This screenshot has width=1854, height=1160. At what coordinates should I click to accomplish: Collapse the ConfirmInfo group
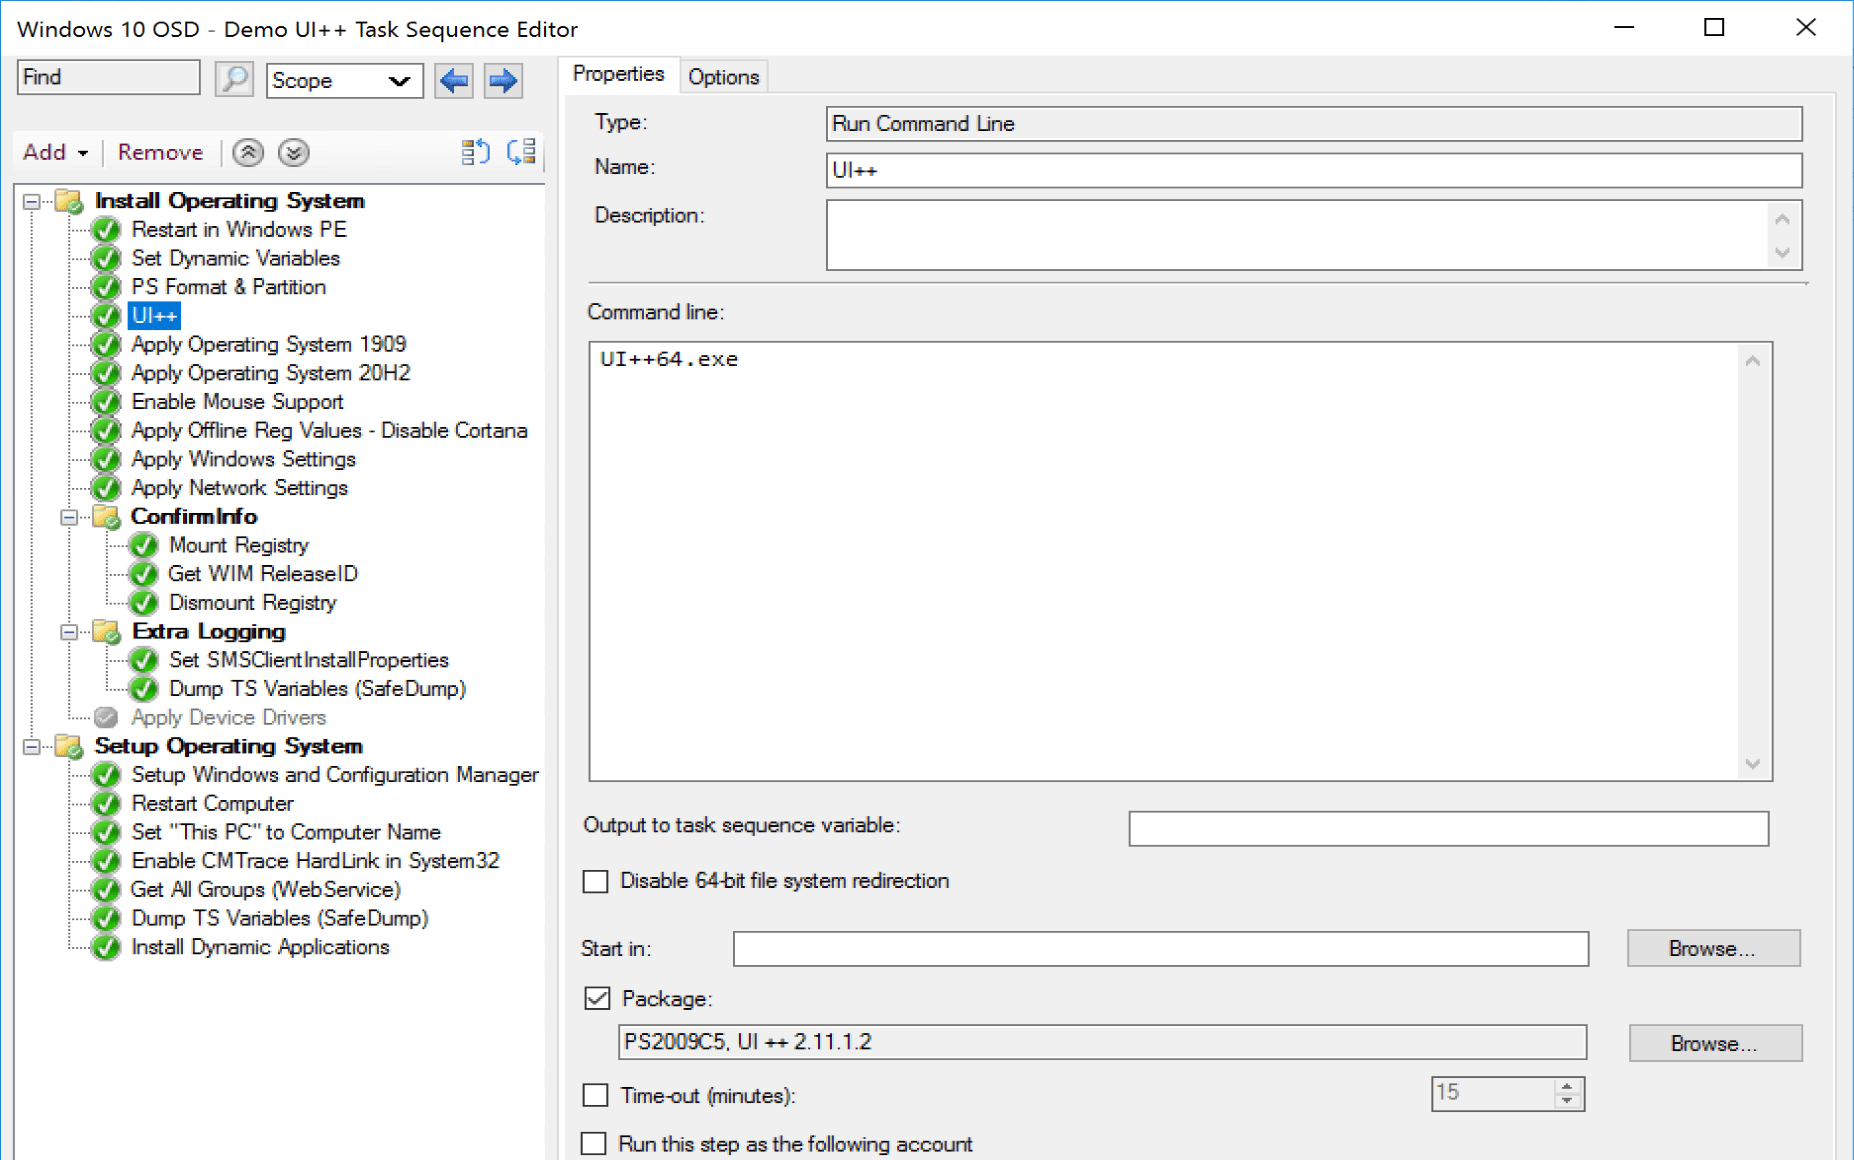point(69,517)
